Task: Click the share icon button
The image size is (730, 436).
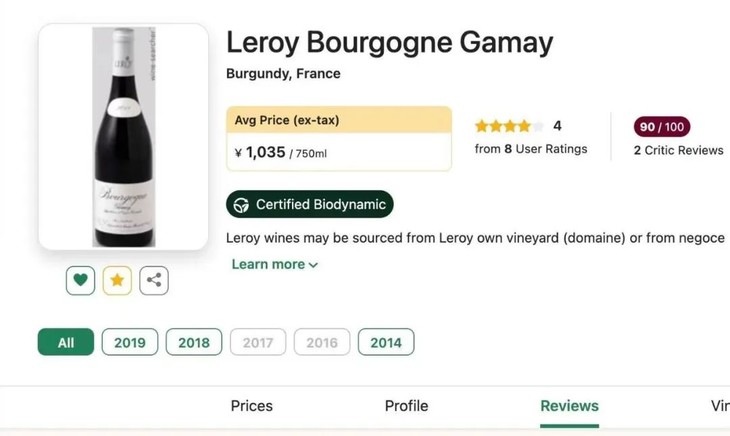Action: [x=154, y=280]
